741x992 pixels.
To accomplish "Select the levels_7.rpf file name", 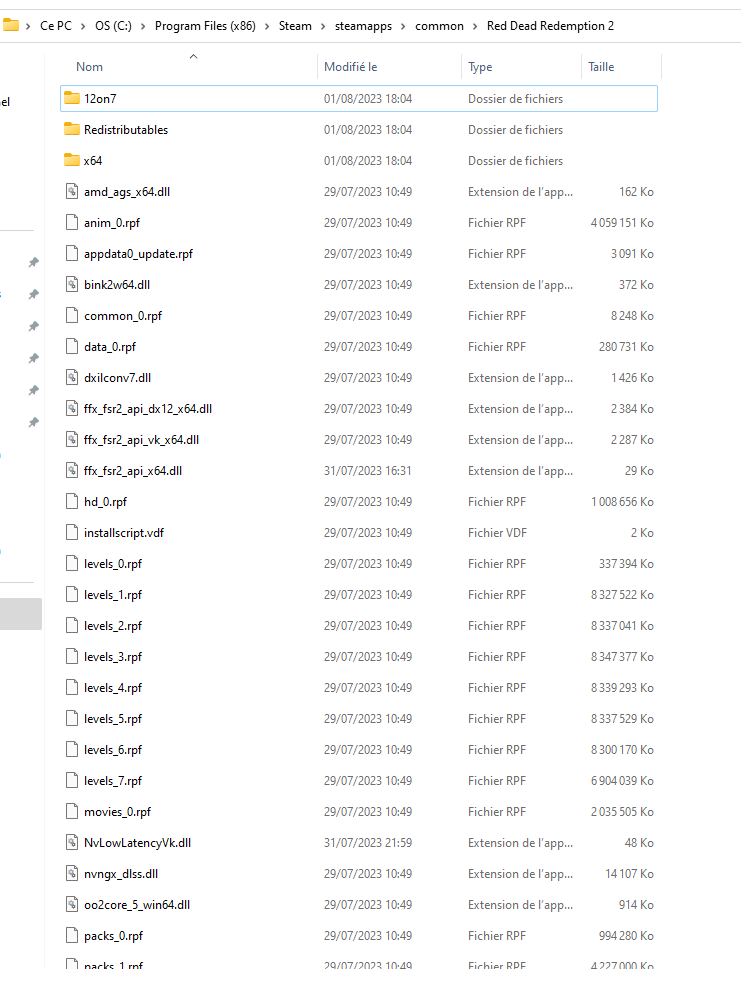I will (x=113, y=781).
